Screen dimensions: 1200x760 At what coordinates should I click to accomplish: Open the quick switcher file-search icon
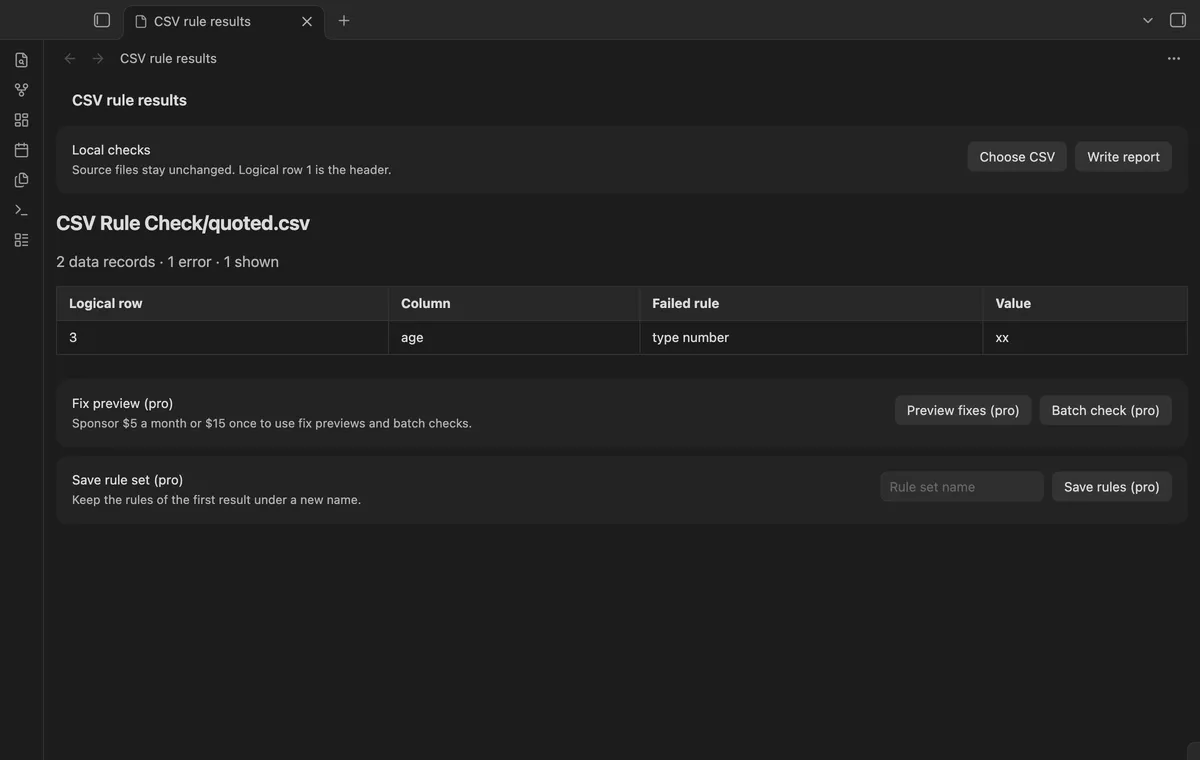[21, 60]
